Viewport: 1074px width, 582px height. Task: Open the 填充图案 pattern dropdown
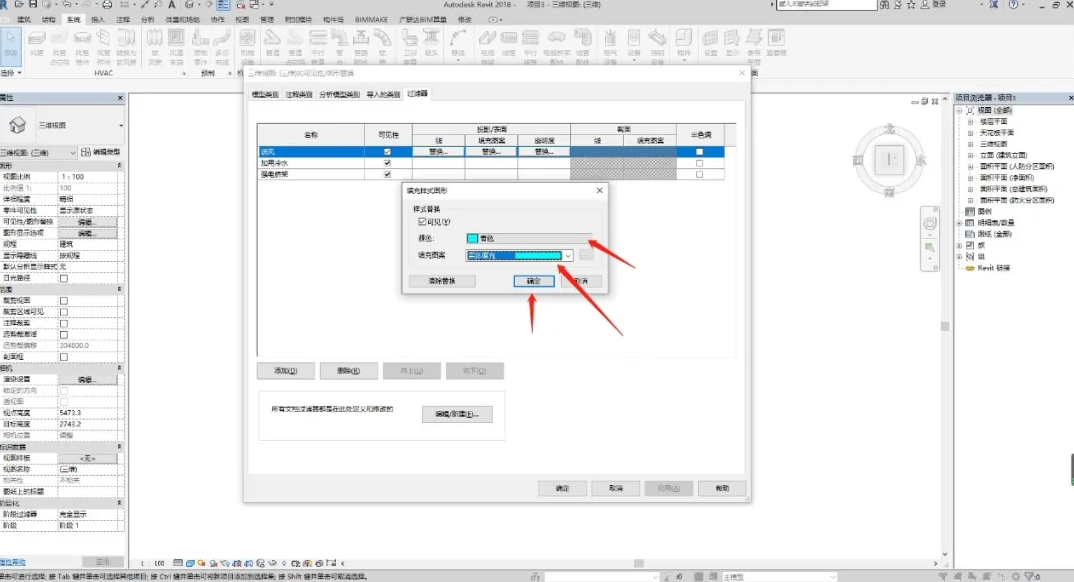[x=568, y=255]
